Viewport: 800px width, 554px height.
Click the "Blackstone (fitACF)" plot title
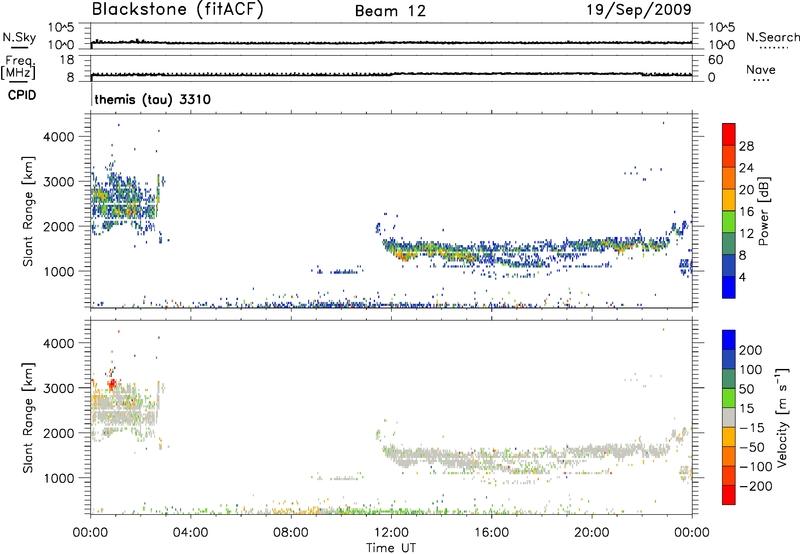[x=178, y=10]
